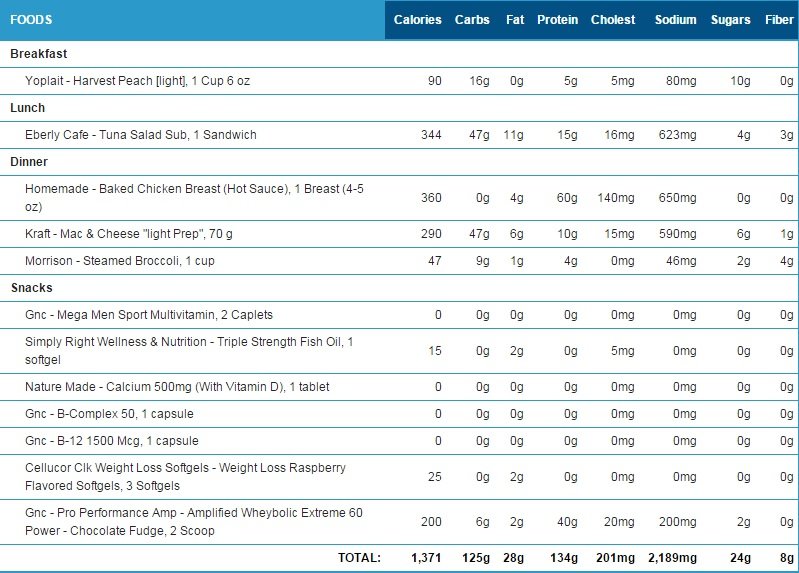The image size is (799, 573).
Task: Click the 47 calories broccoli cell
Action: tap(435, 261)
